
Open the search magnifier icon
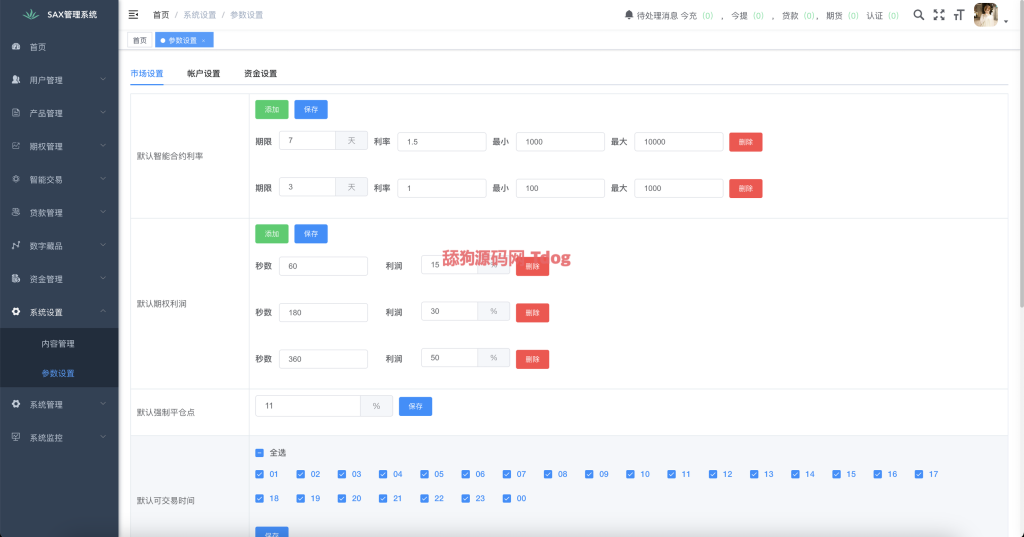[x=919, y=15]
